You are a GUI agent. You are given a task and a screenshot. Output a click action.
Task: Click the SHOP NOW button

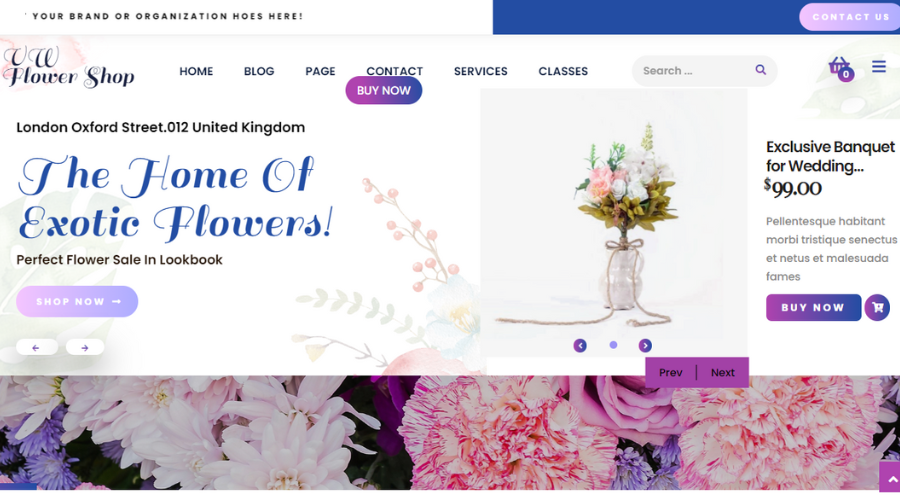pos(77,301)
